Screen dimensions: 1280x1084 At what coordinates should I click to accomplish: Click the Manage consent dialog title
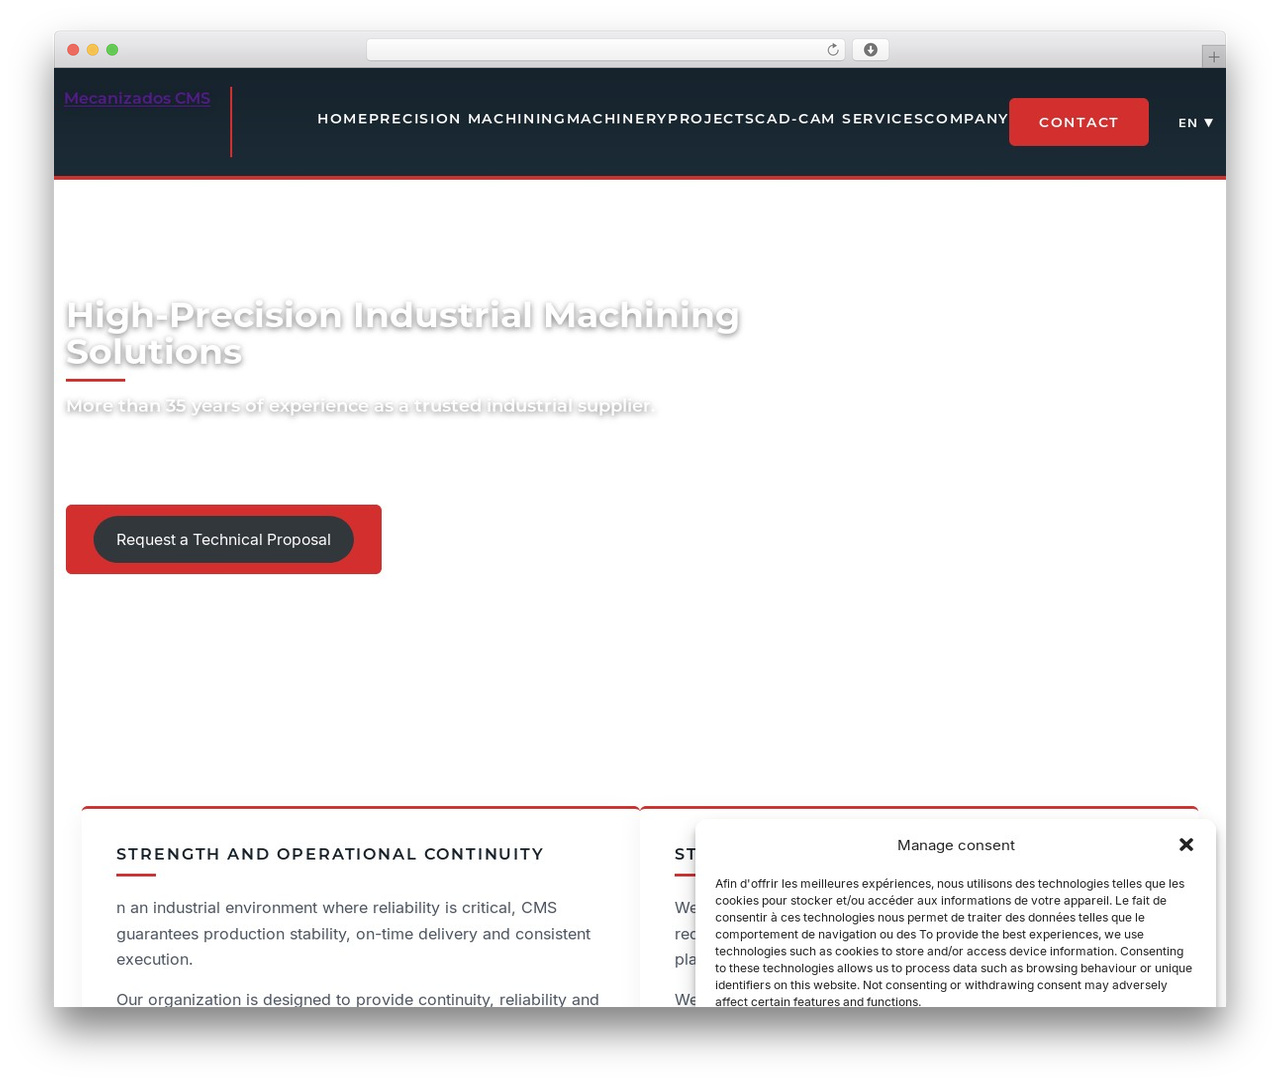(x=955, y=845)
